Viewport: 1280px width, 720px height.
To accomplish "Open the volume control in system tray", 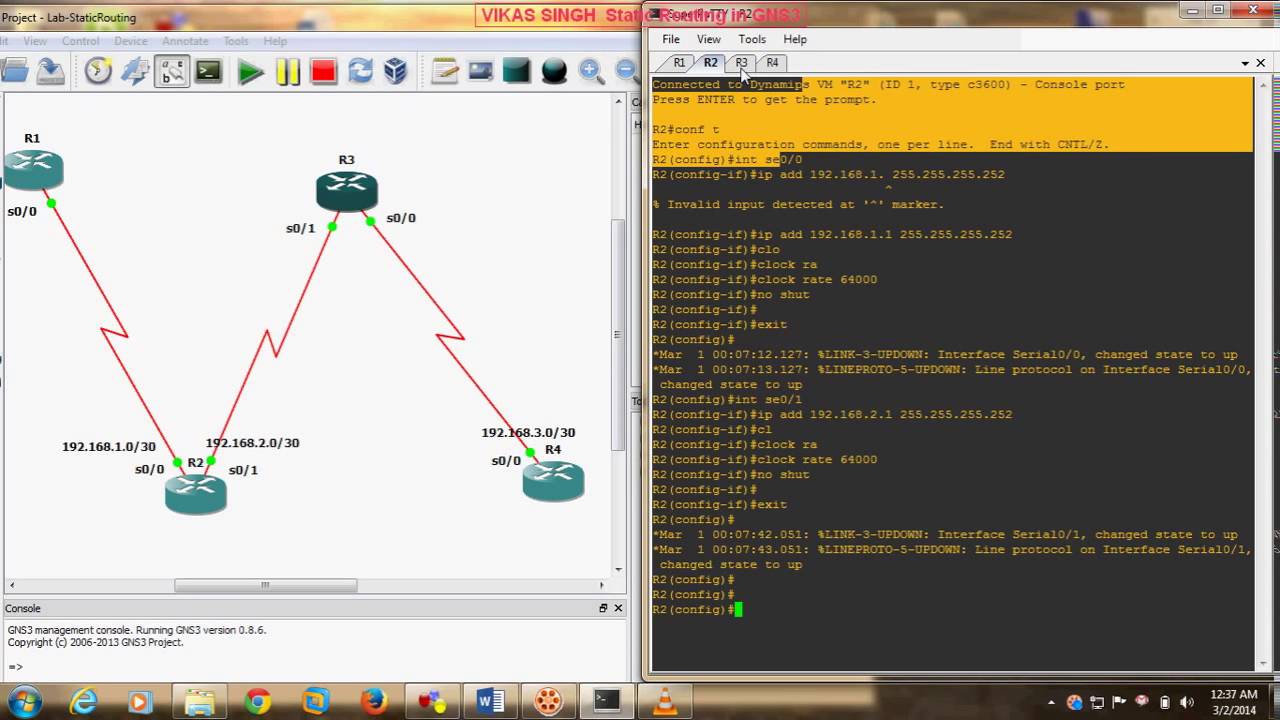I will (x=1187, y=702).
